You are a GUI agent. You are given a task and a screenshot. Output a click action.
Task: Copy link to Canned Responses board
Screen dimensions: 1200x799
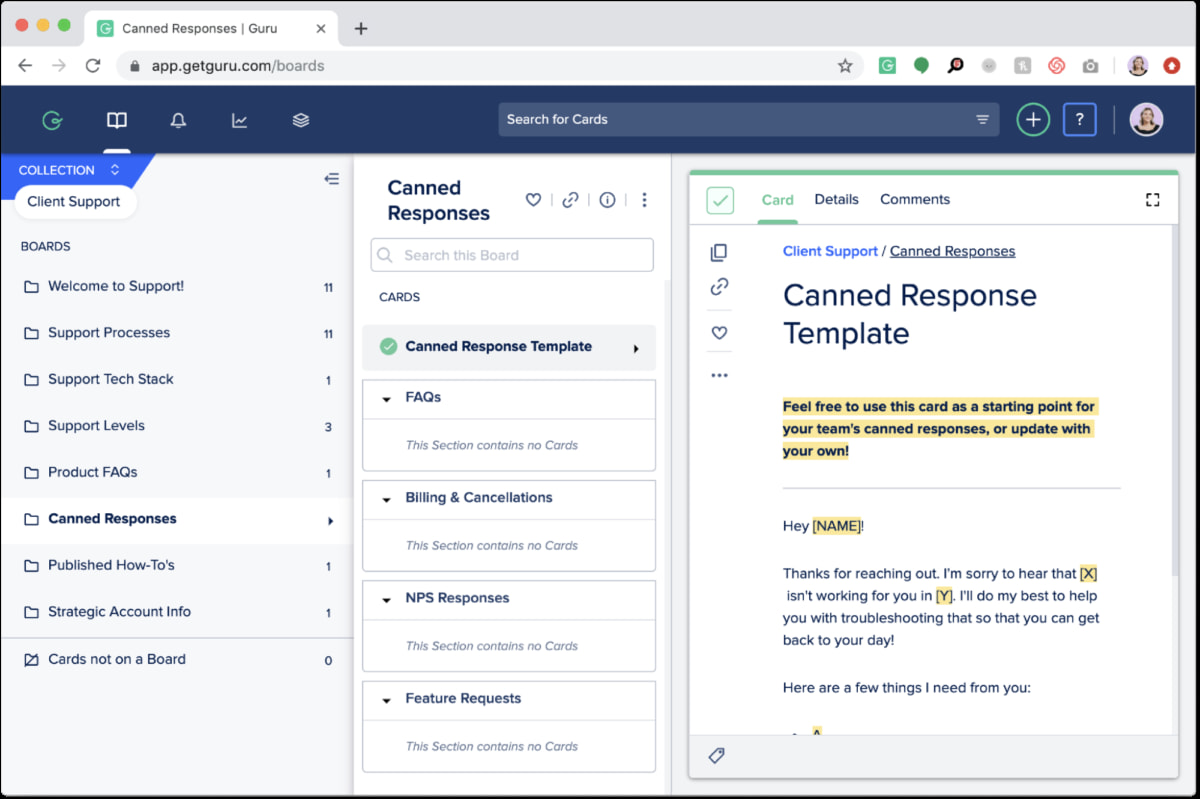pos(570,200)
